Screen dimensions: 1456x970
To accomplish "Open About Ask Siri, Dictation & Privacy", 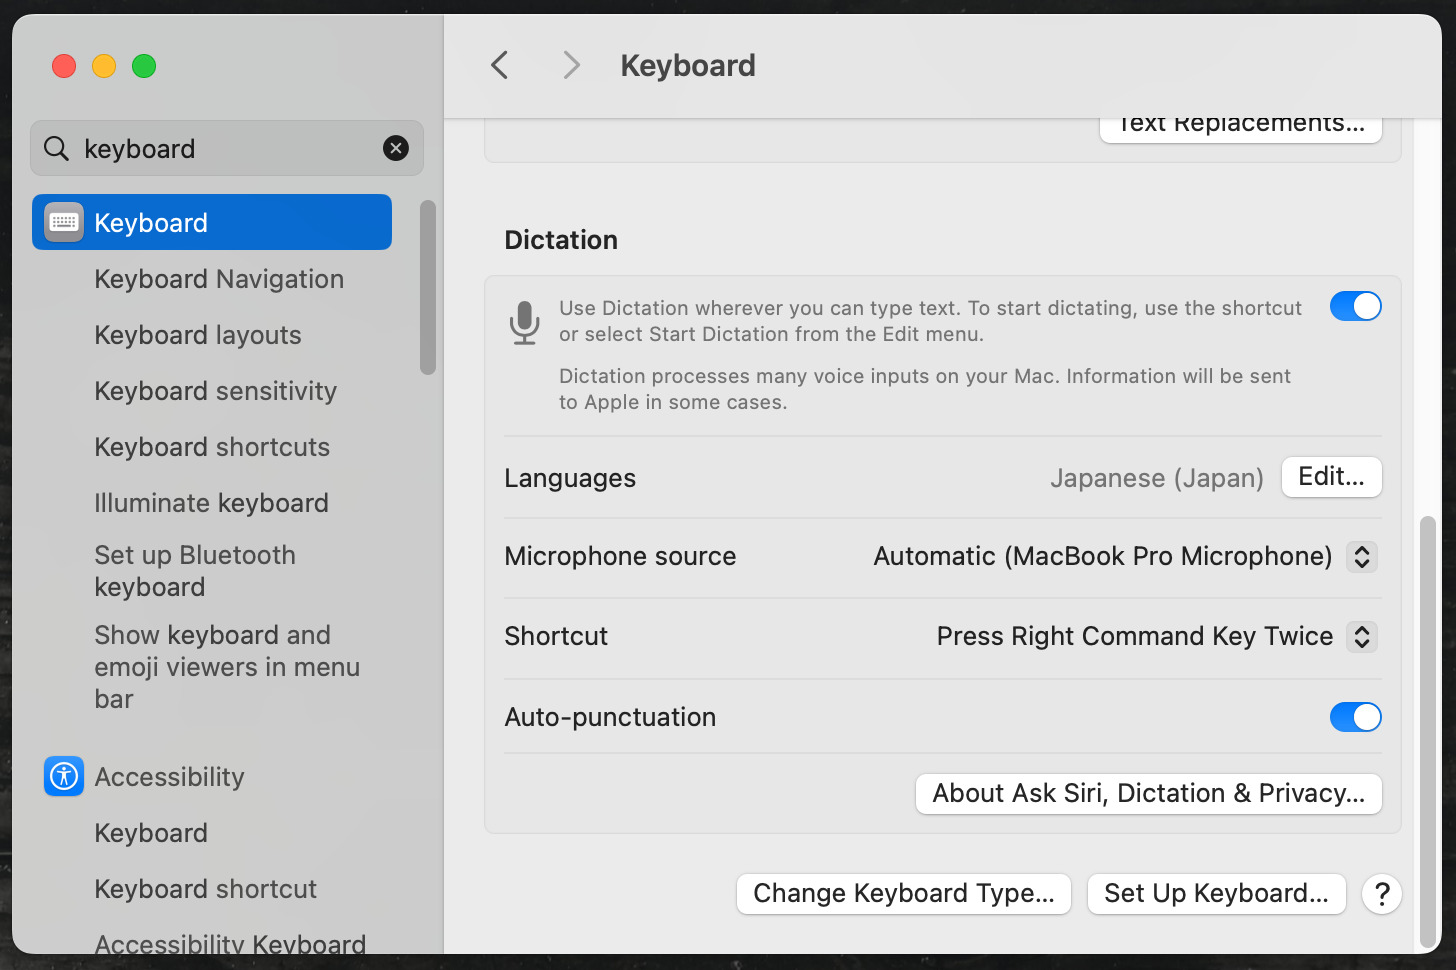I will point(1148,794).
